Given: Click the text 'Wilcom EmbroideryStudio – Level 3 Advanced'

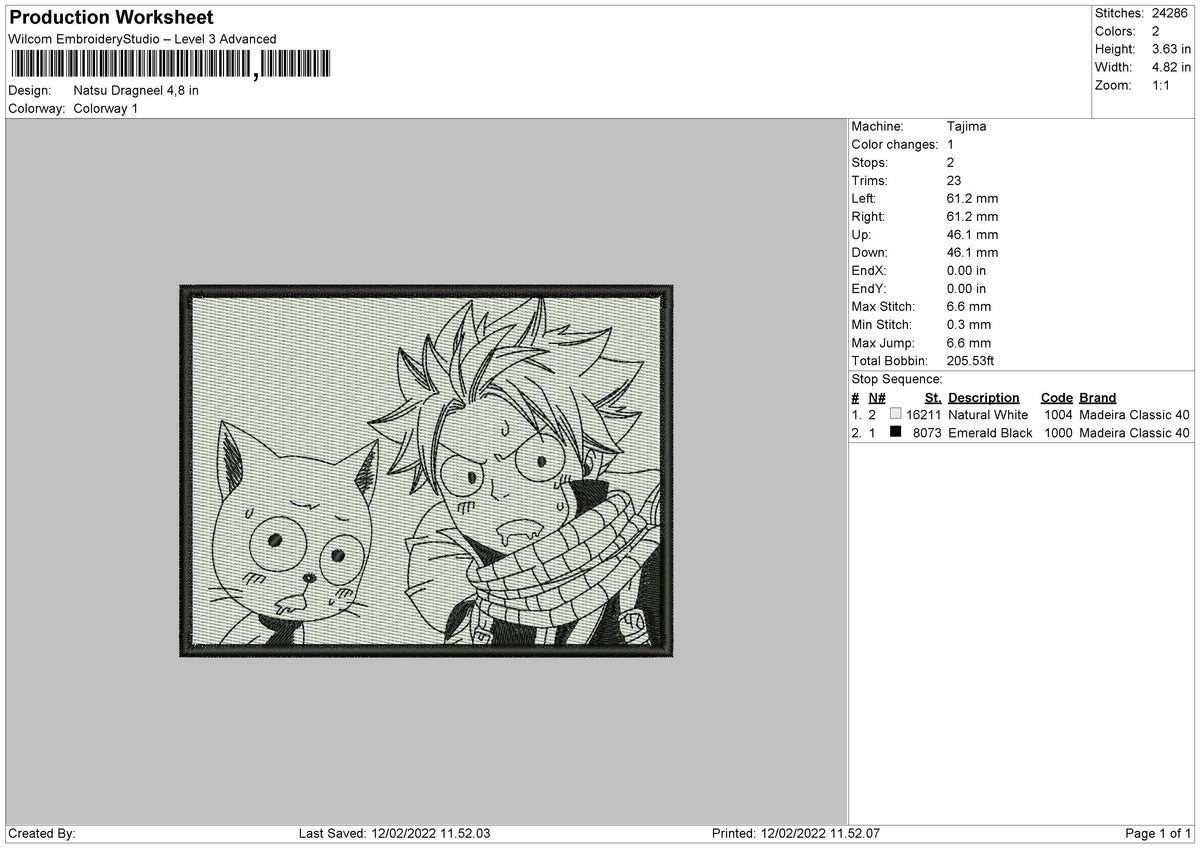Looking at the screenshot, I should [x=142, y=39].
